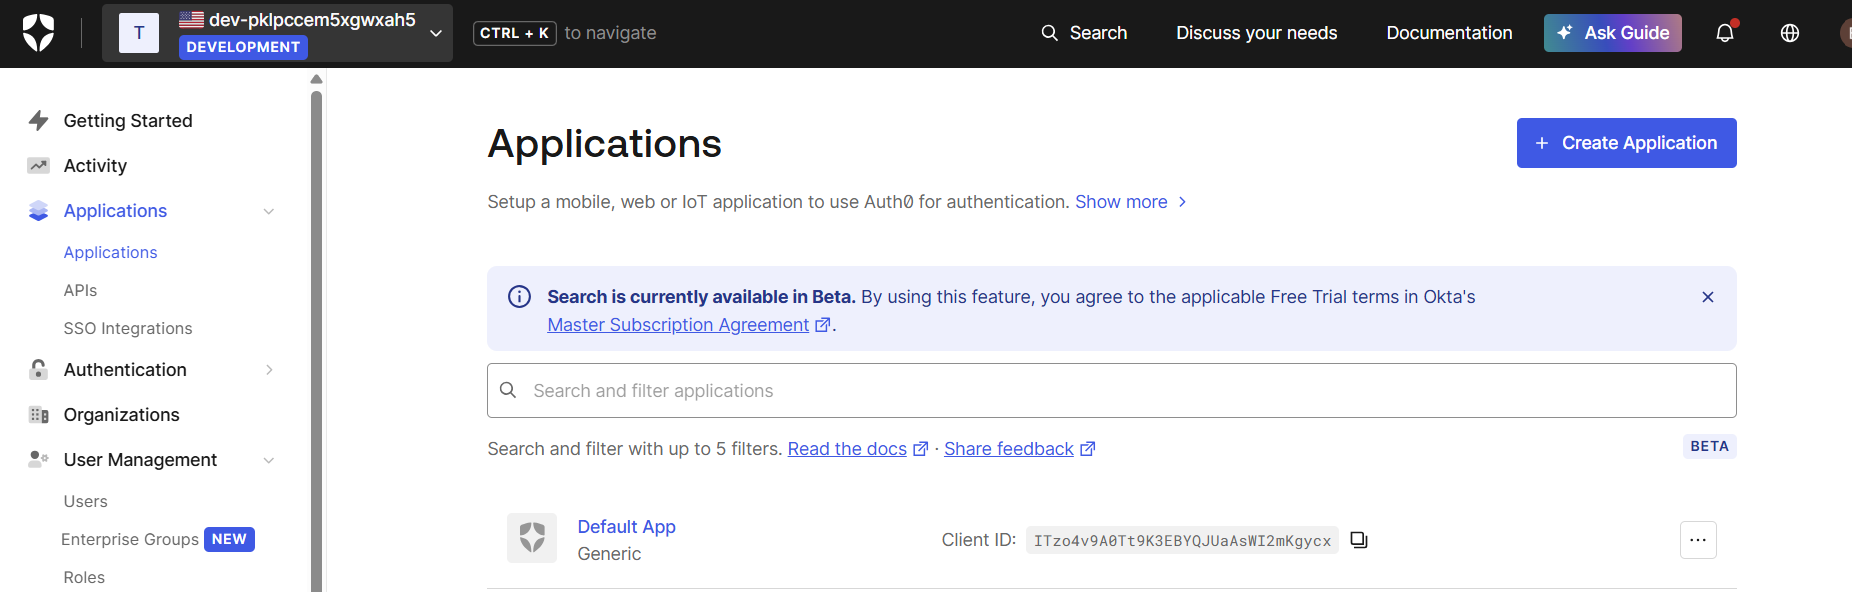1852x592 pixels.
Task: Click the Generic label under Default App
Action: pos(609,554)
